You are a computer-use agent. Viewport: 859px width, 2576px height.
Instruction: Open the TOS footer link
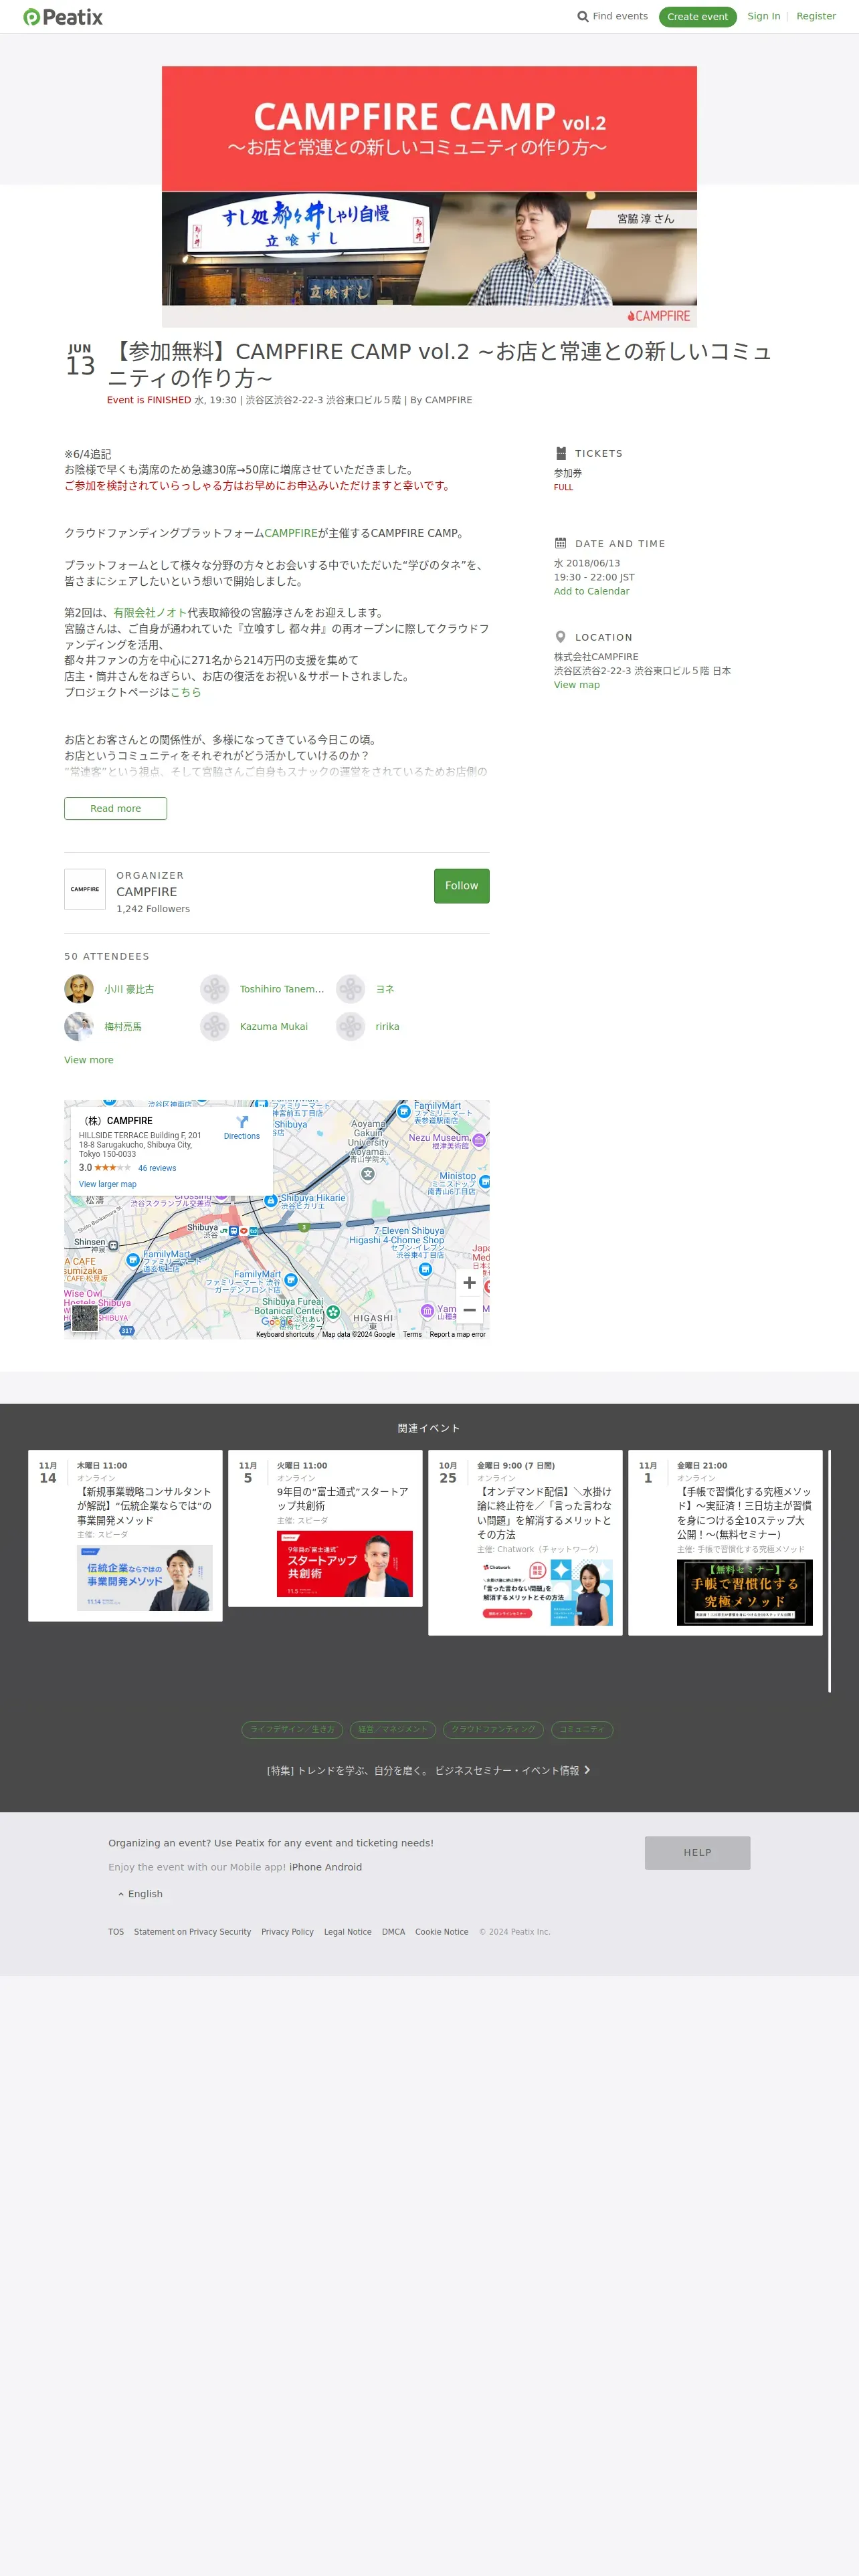point(116,1932)
